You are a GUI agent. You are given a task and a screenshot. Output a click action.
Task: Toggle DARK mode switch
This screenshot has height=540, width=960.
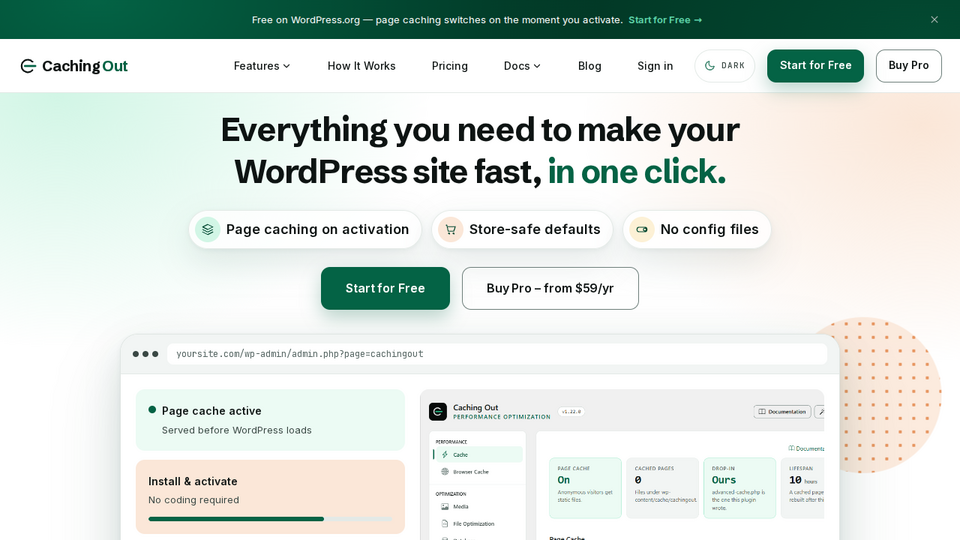pos(724,66)
